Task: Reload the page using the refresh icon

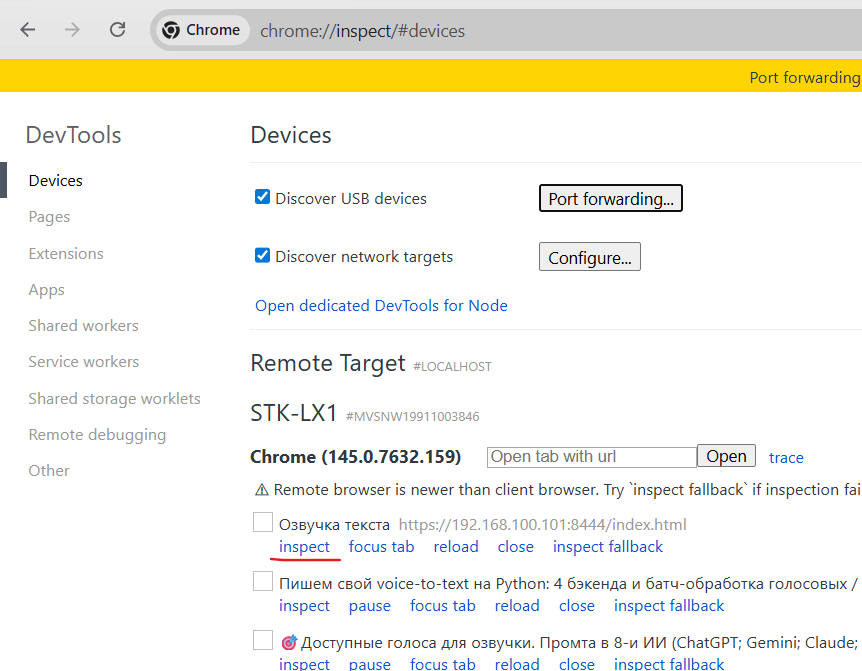Action: coord(117,30)
